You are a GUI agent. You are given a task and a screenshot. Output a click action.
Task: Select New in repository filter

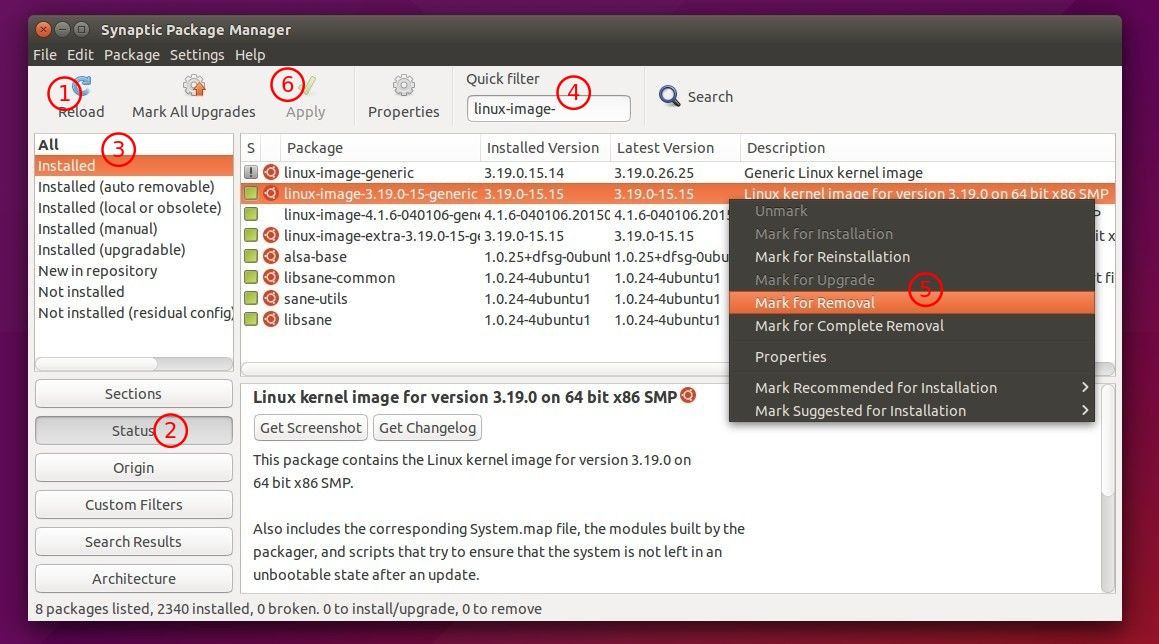tap(134, 271)
